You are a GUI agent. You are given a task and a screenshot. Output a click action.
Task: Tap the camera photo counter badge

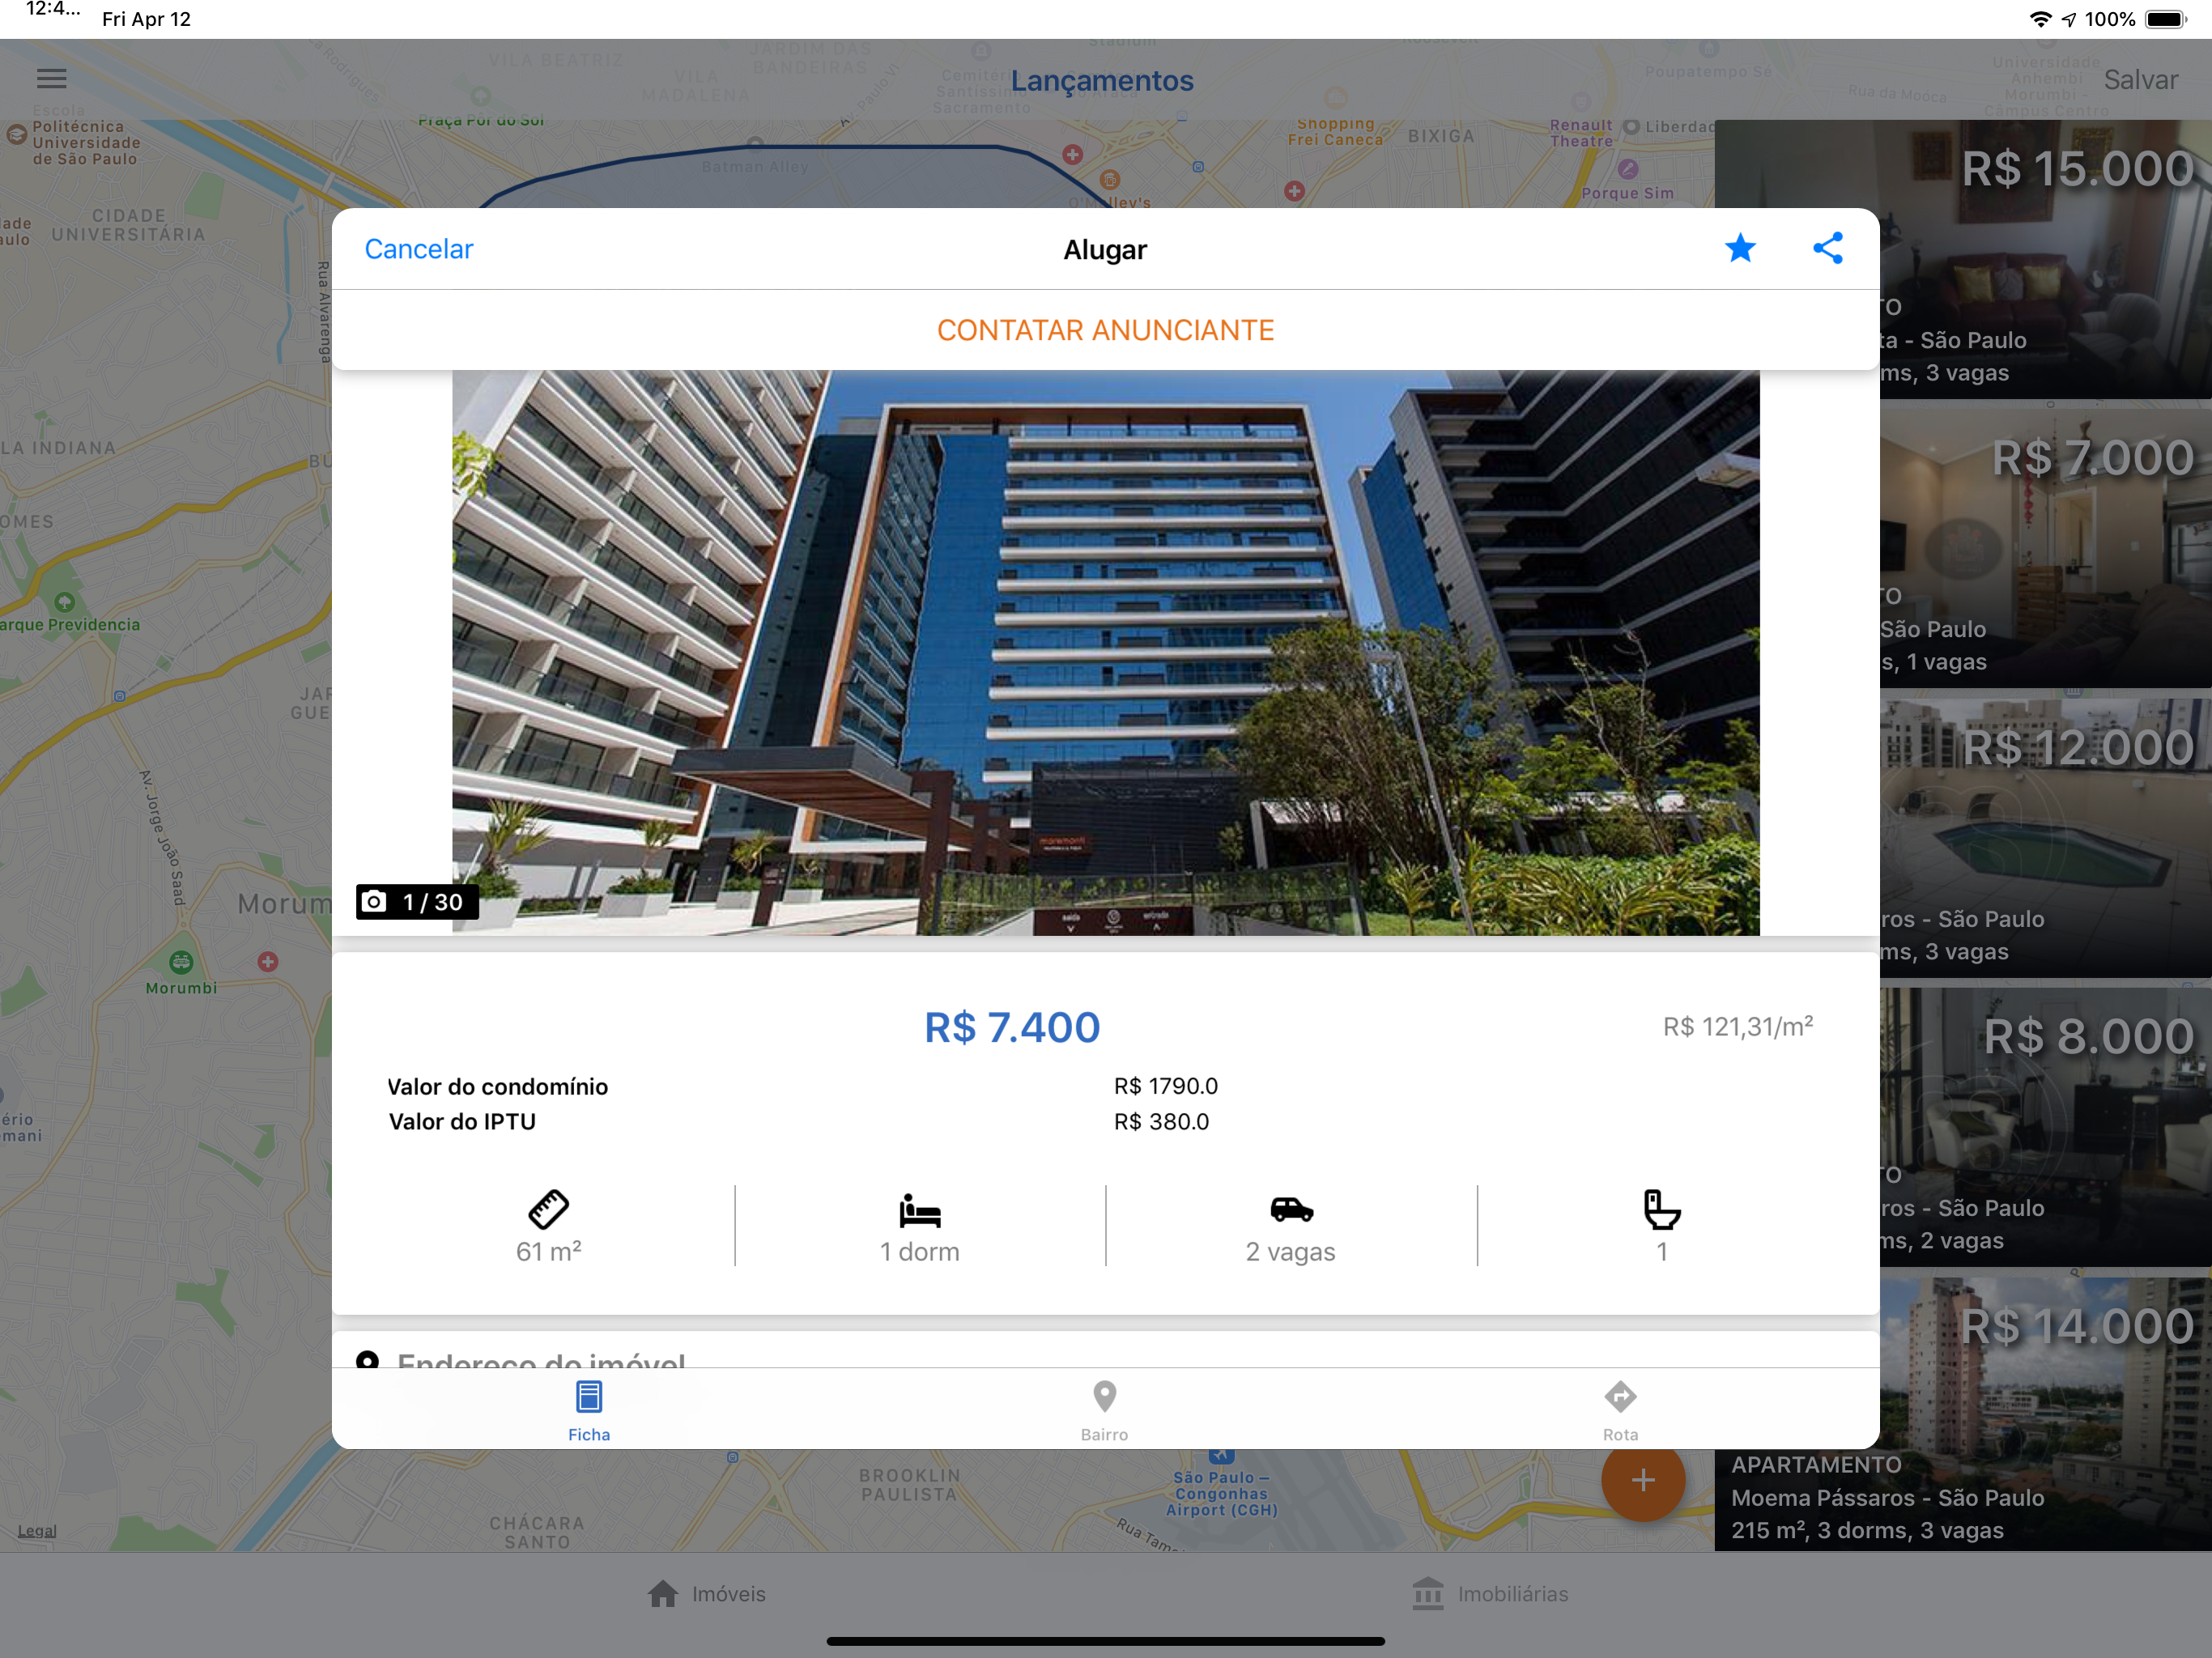coord(416,902)
